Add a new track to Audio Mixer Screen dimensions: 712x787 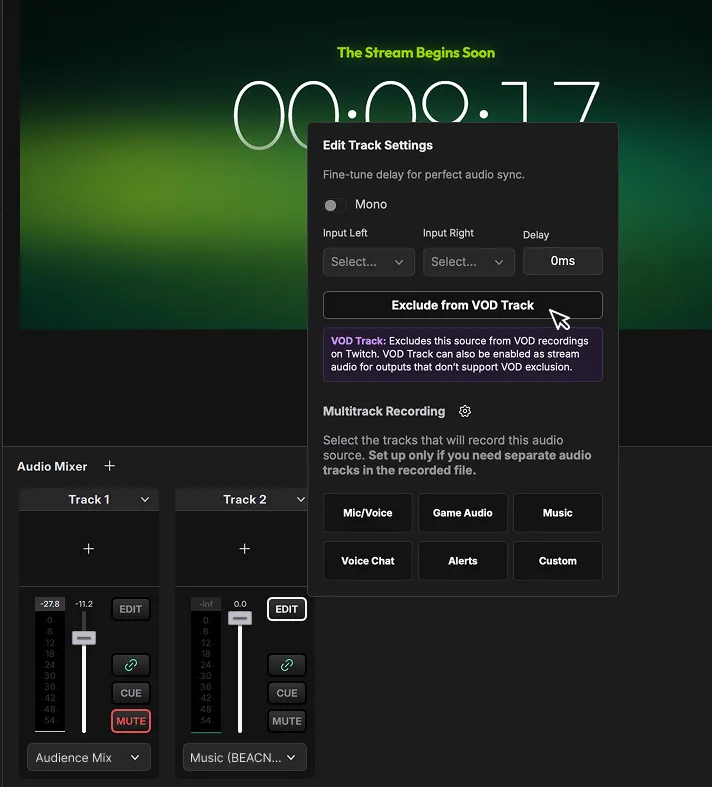(109, 466)
